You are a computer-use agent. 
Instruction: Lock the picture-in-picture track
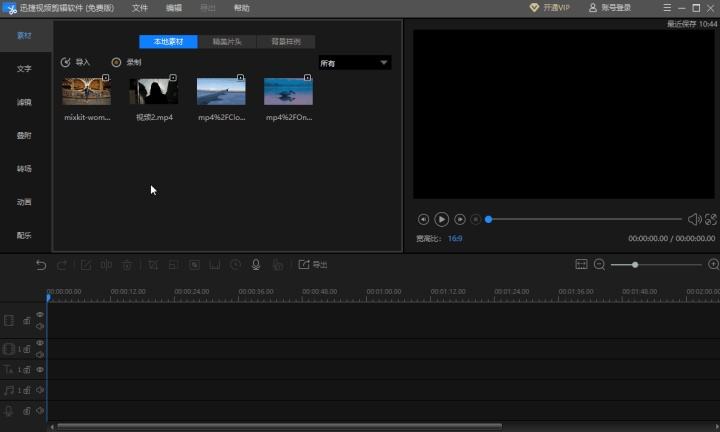click(x=27, y=349)
